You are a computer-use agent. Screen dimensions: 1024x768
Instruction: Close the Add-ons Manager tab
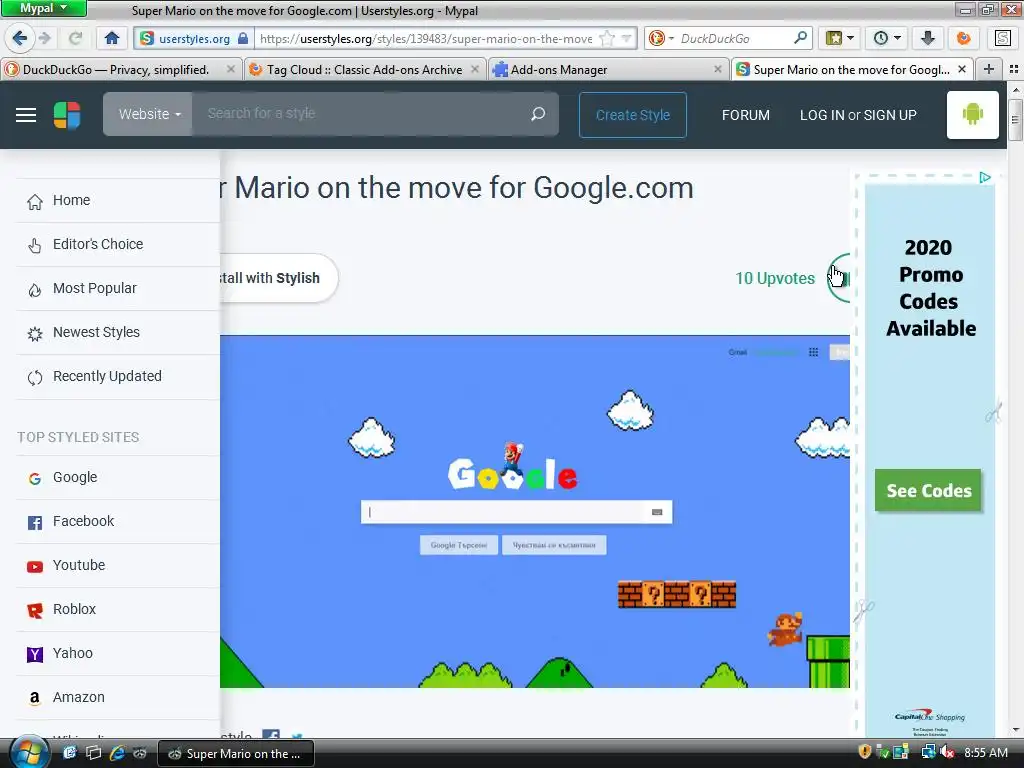click(718, 69)
